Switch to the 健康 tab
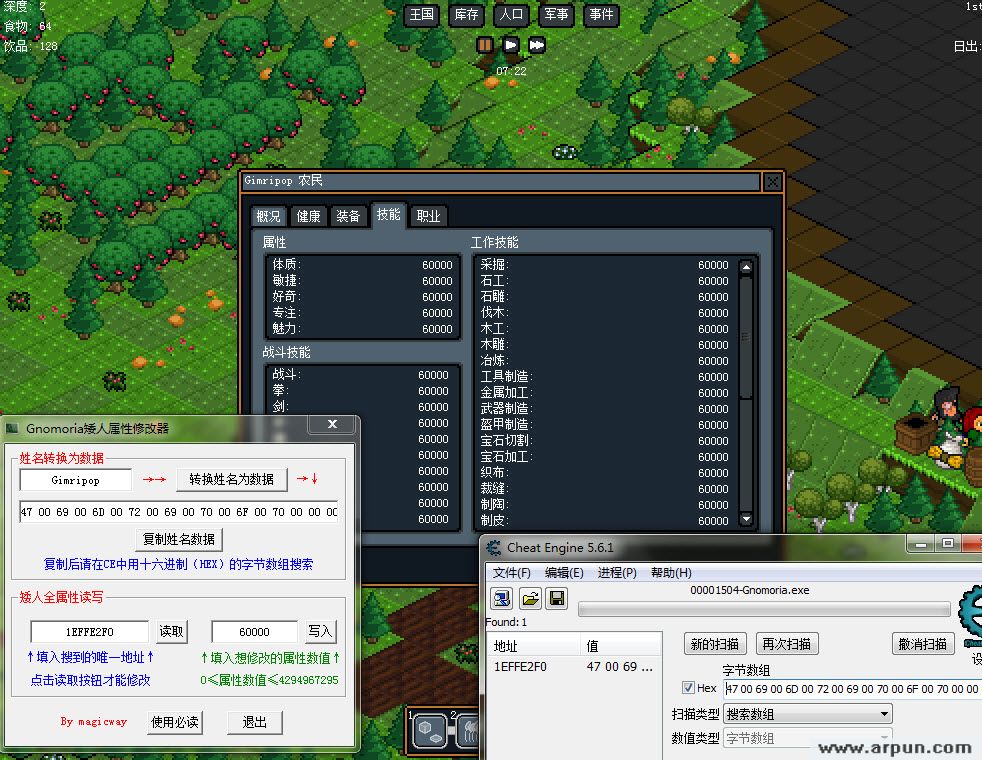The image size is (982, 760). [309, 216]
